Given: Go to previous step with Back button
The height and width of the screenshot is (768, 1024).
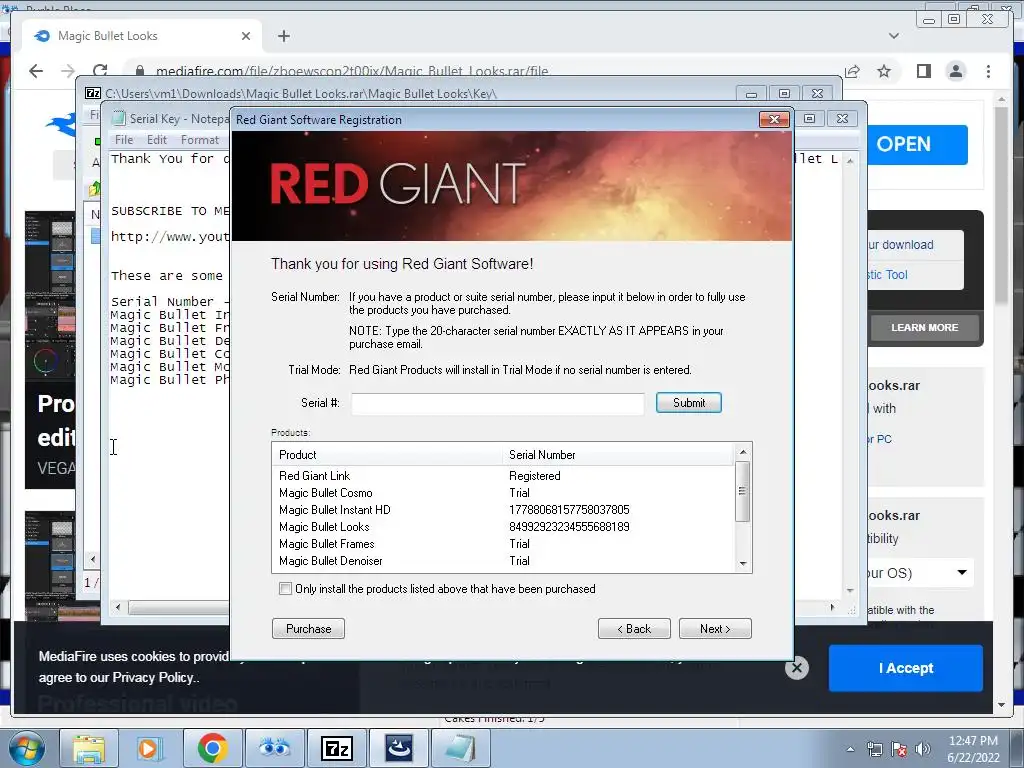Looking at the screenshot, I should 634,628.
